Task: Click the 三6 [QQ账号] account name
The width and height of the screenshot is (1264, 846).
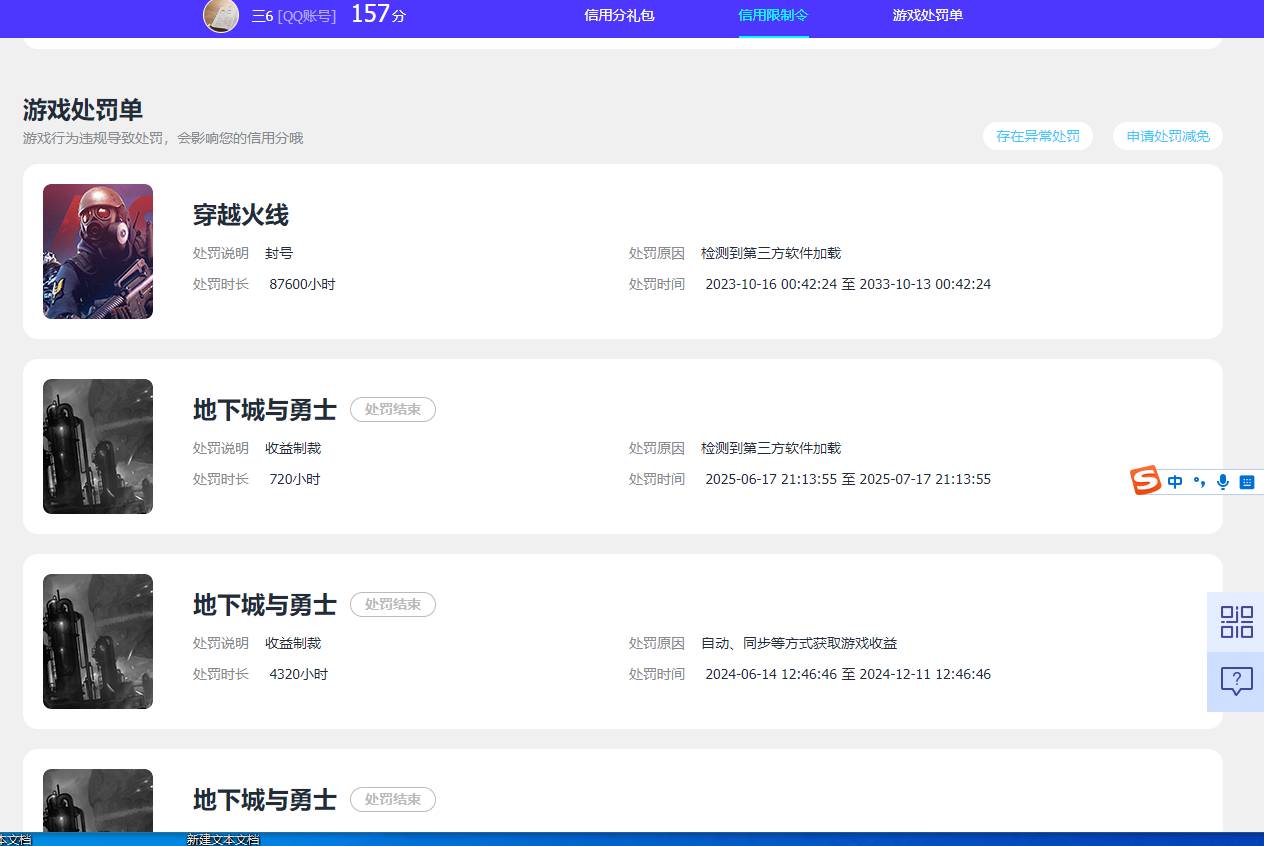Action: coord(291,16)
